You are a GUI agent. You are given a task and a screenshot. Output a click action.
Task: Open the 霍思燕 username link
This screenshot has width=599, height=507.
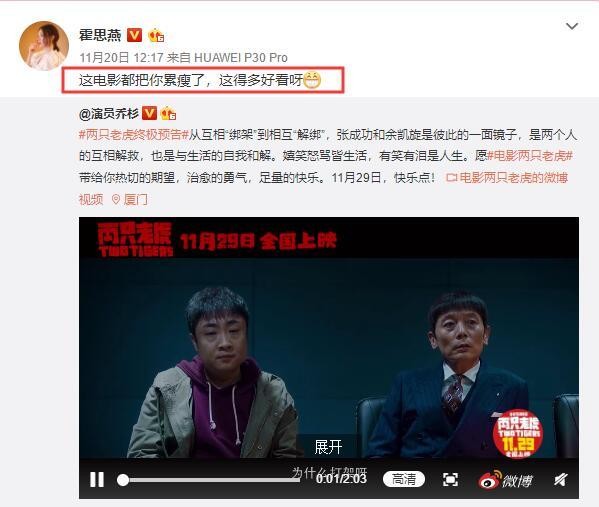(x=100, y=35)
